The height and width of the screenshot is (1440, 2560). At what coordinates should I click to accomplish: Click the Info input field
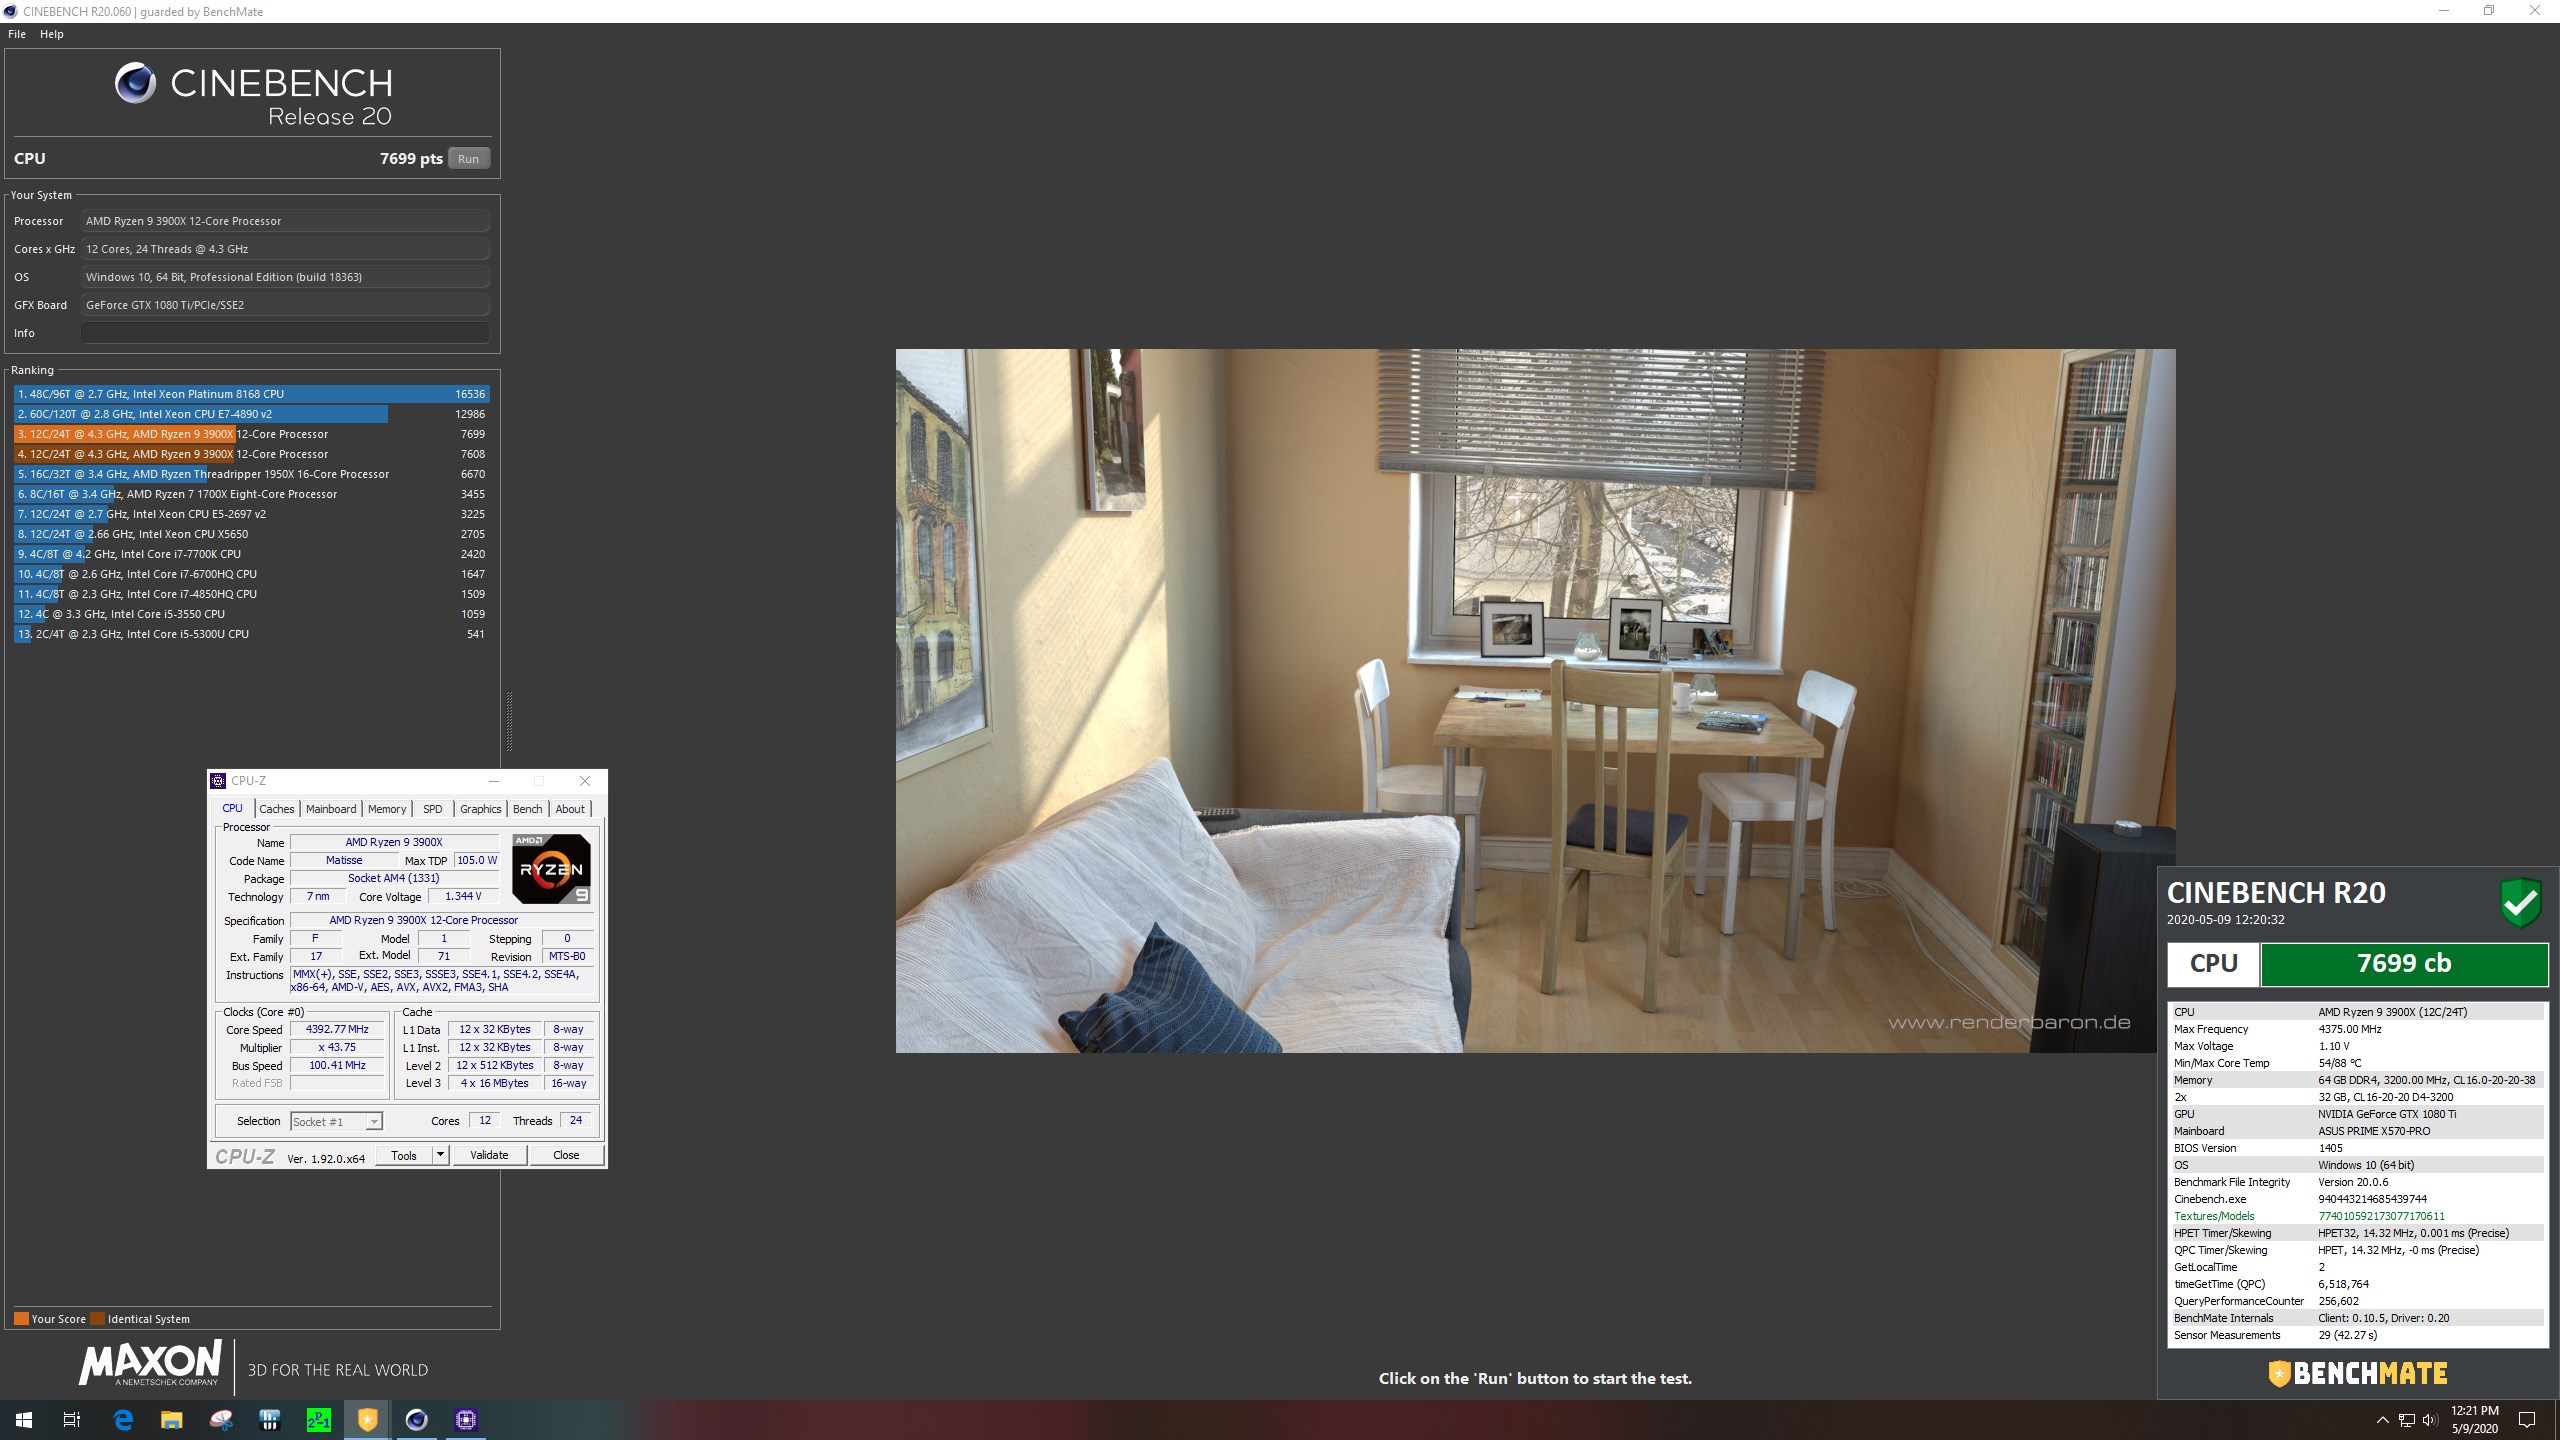(285, 333)
